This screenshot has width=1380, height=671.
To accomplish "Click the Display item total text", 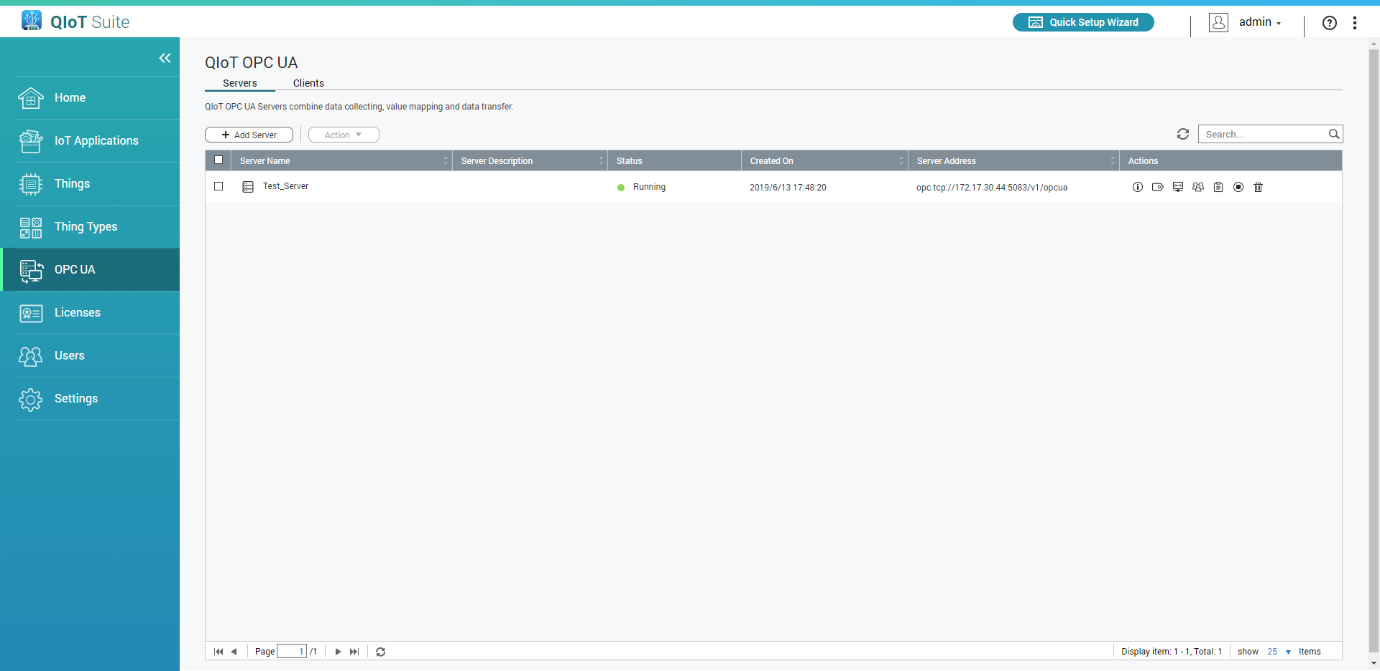I will pyautogui.click(x=1172, y=652).
